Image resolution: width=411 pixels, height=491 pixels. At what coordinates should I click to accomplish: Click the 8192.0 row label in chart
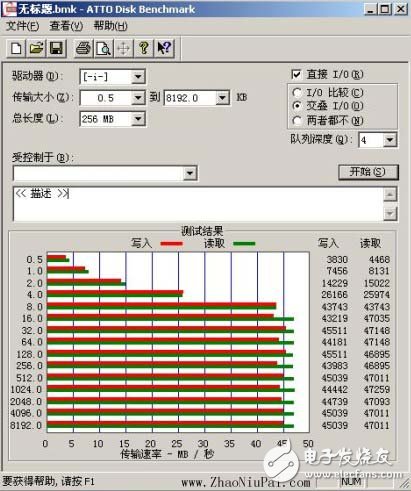(26, 425)
